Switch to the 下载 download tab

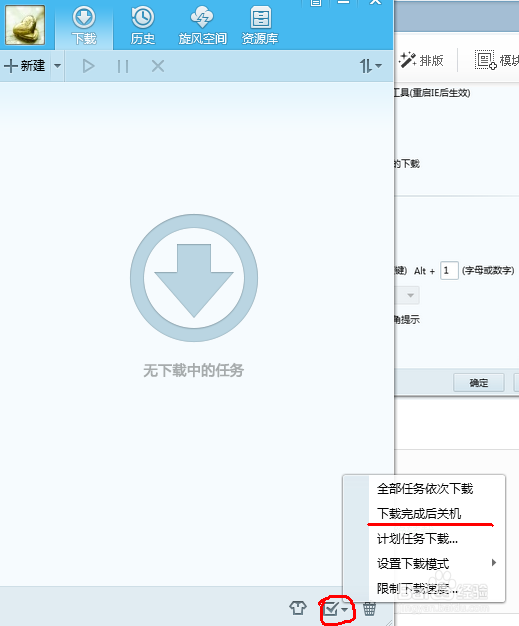(84, 26)
